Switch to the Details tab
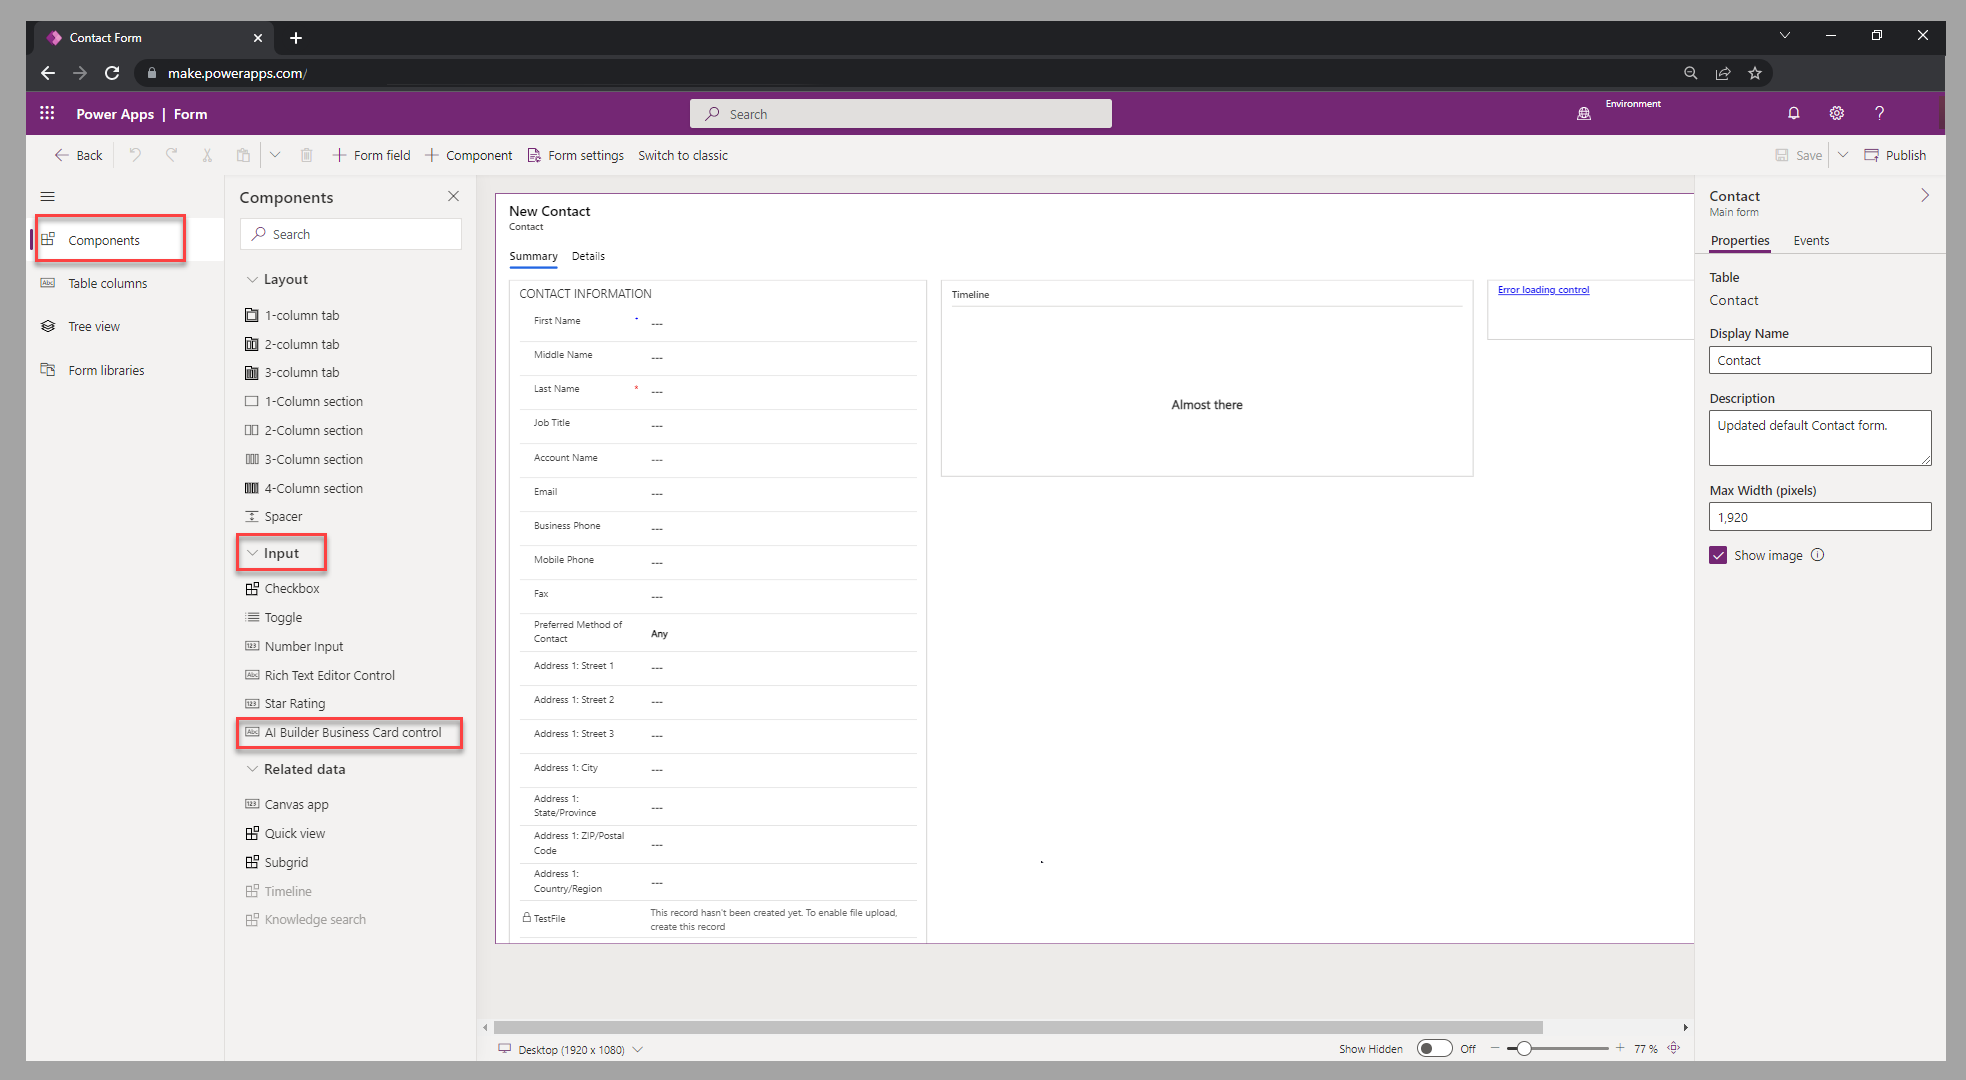Viewport: 1966px width, 1080px height. (x=588, y=256)
